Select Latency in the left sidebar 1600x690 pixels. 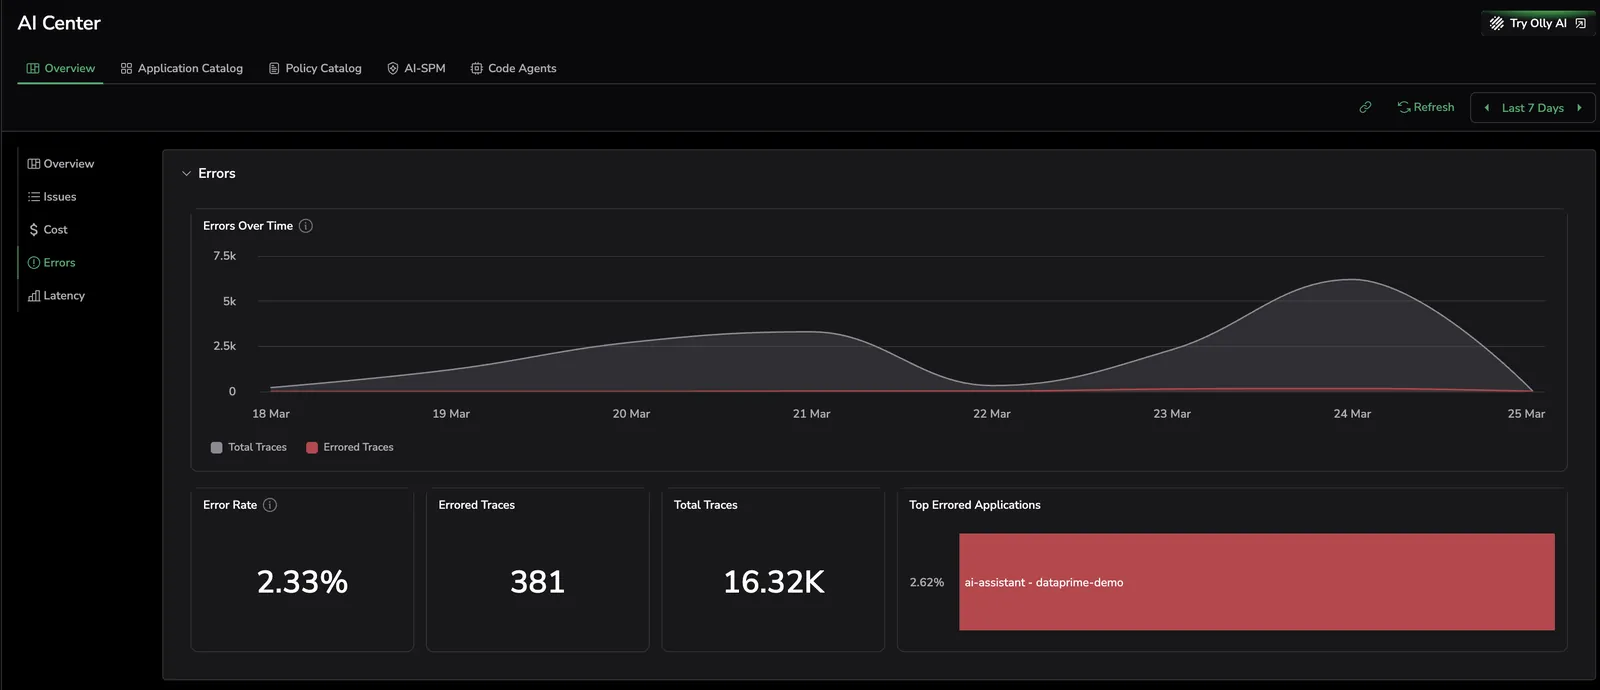tap(57, 296)
